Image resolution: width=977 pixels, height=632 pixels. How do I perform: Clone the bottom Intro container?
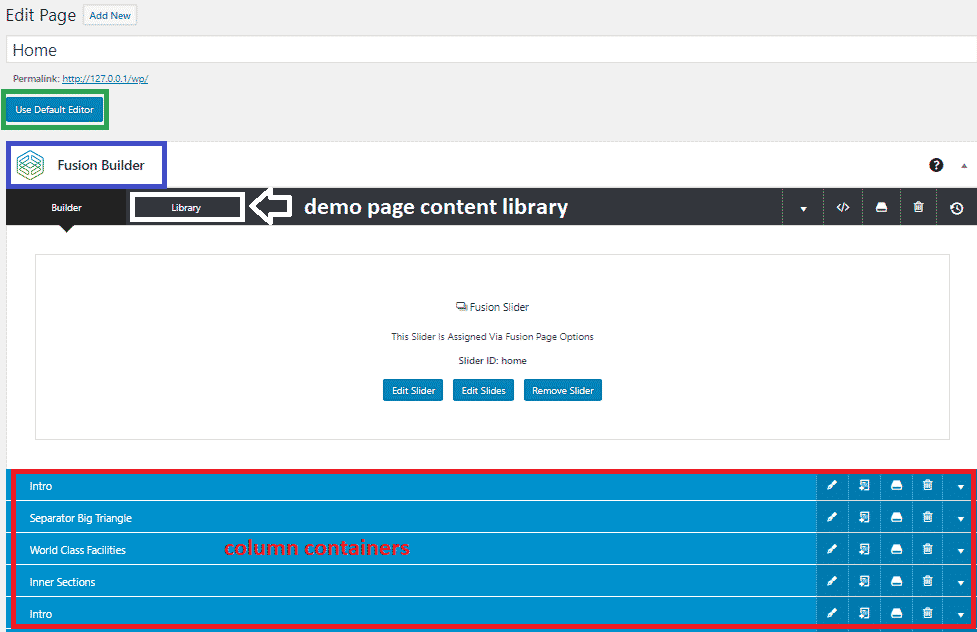[x=864, y=613]
